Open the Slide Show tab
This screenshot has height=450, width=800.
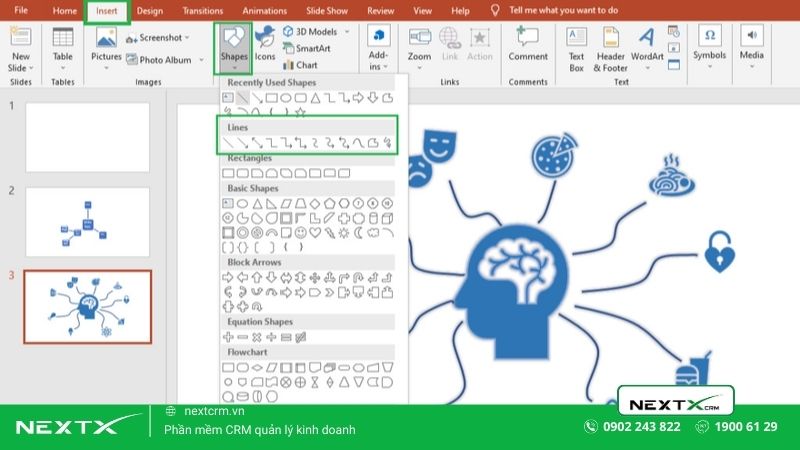327,11
